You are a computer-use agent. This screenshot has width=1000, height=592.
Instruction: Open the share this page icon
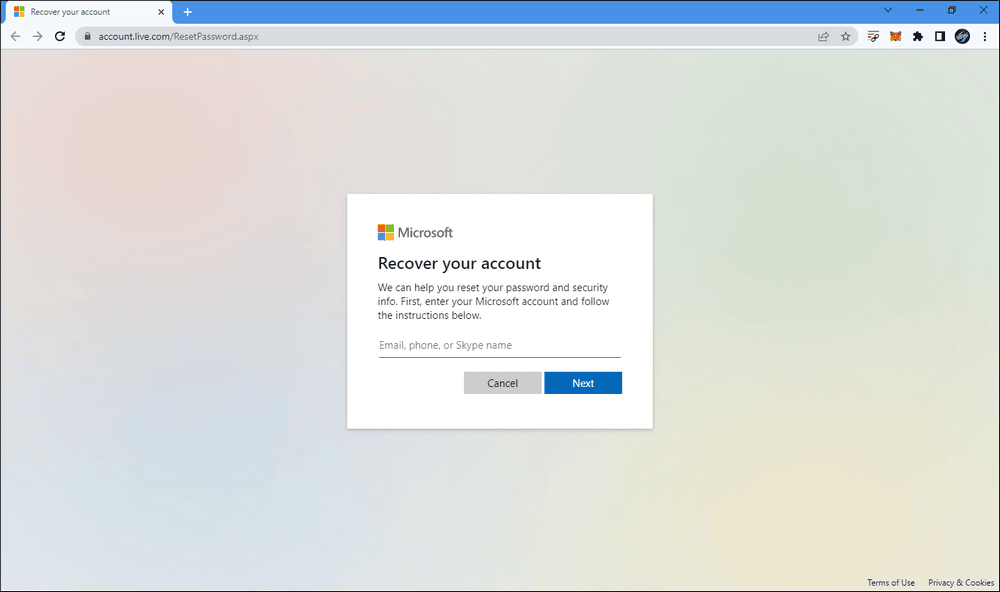coord(823,36)
